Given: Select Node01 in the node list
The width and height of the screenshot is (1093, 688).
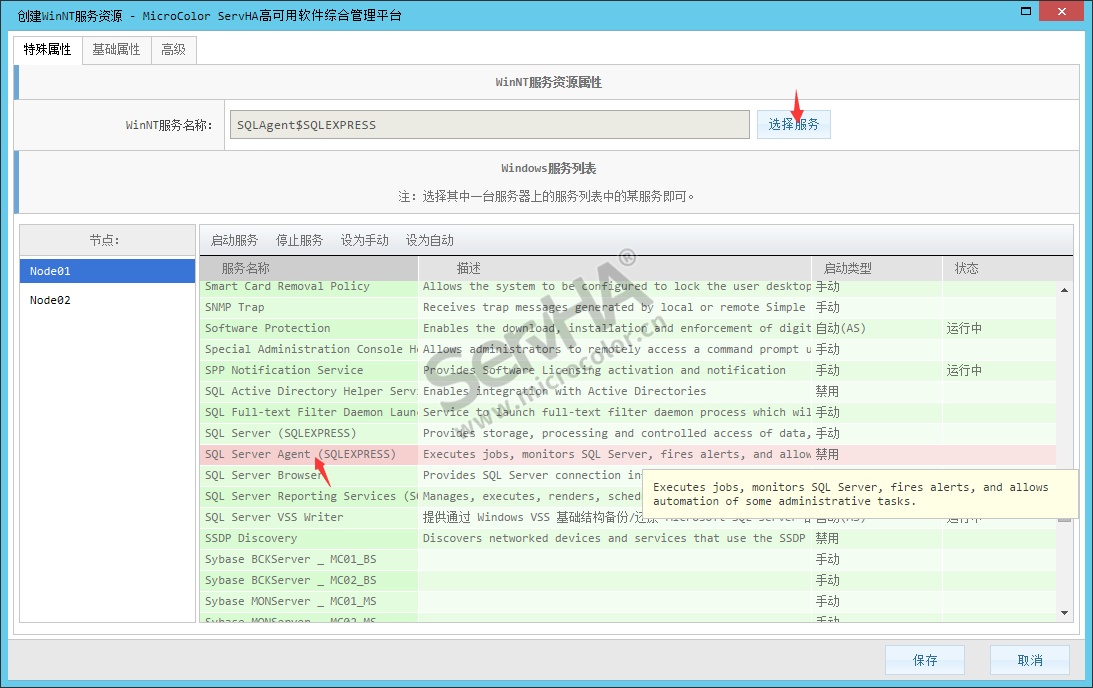Looking at the screenshot, I should pyautogui.click(x=107, y=271).
